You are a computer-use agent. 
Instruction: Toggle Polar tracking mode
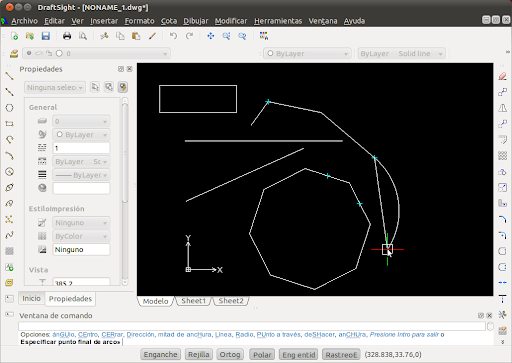pyautogui.click(x=262, y=354)
